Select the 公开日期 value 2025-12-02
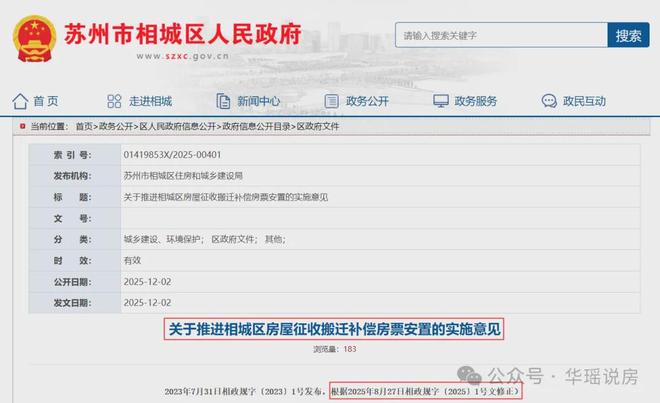 pyautogui.click(x=147, y=282)
